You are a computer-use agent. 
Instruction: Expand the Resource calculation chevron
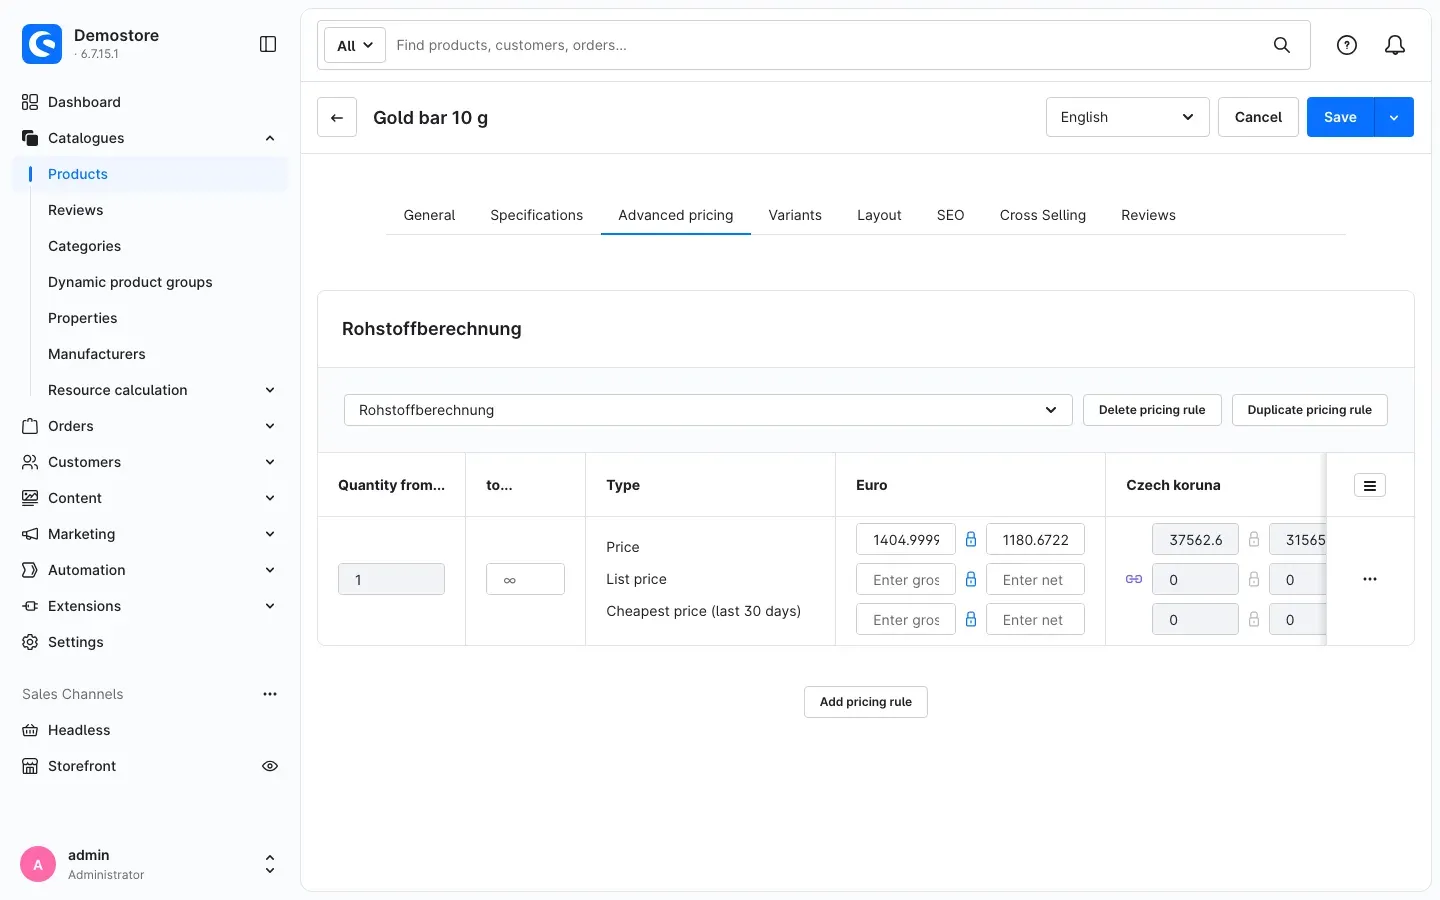pos(270,390)
